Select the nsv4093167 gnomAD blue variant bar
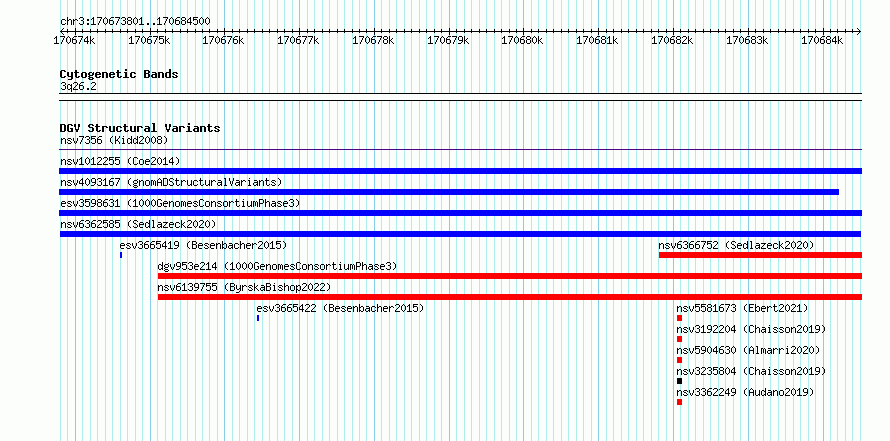 [x=449, y=192]
